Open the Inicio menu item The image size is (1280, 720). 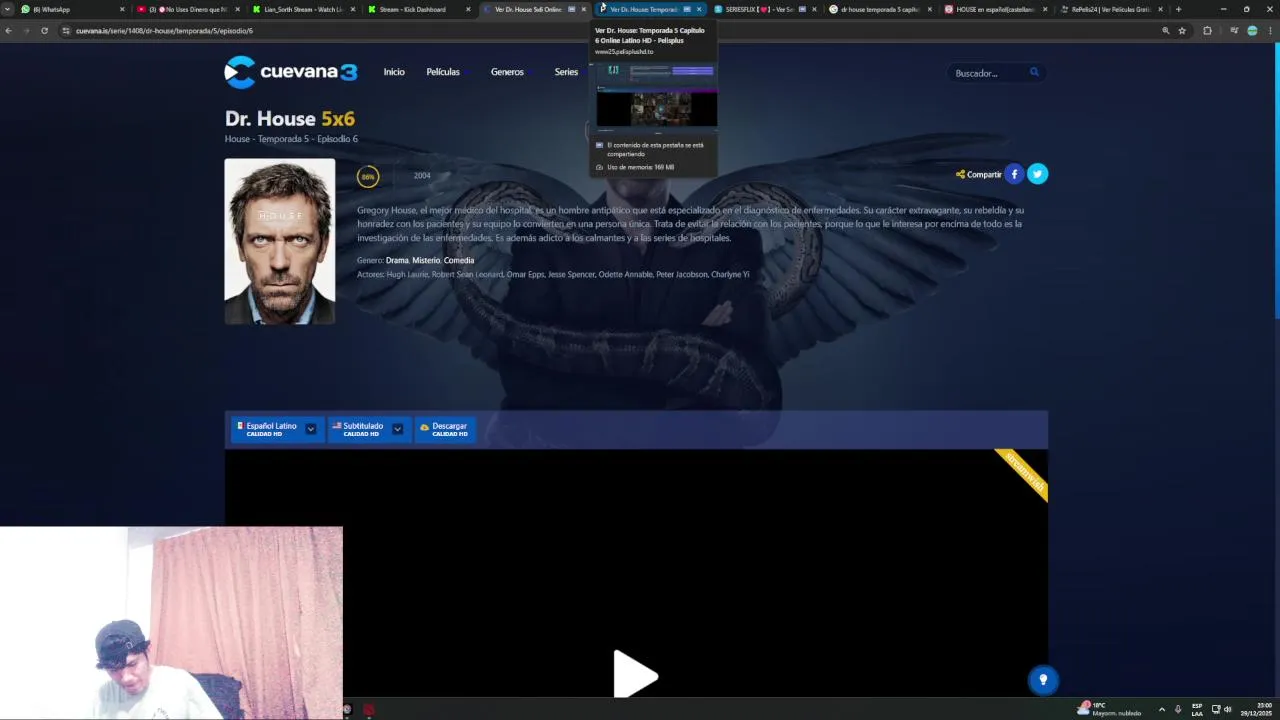tap(394, 72)
